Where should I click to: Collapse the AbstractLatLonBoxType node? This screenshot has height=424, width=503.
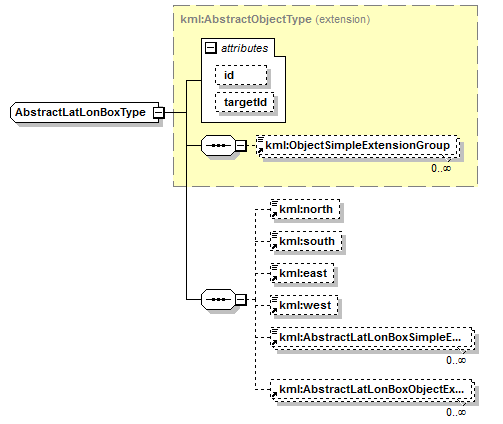159,113
